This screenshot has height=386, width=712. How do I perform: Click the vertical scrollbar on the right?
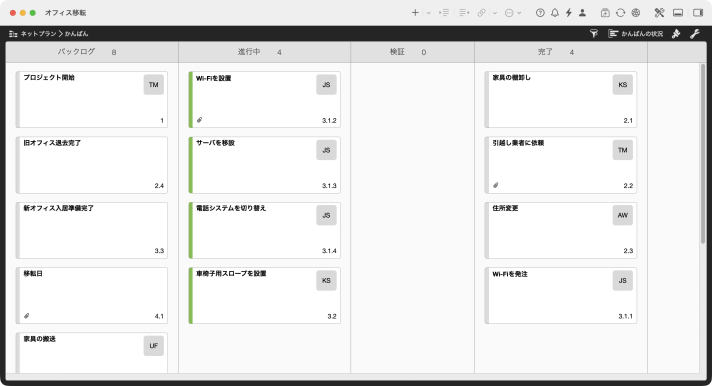tap(703, 154)
